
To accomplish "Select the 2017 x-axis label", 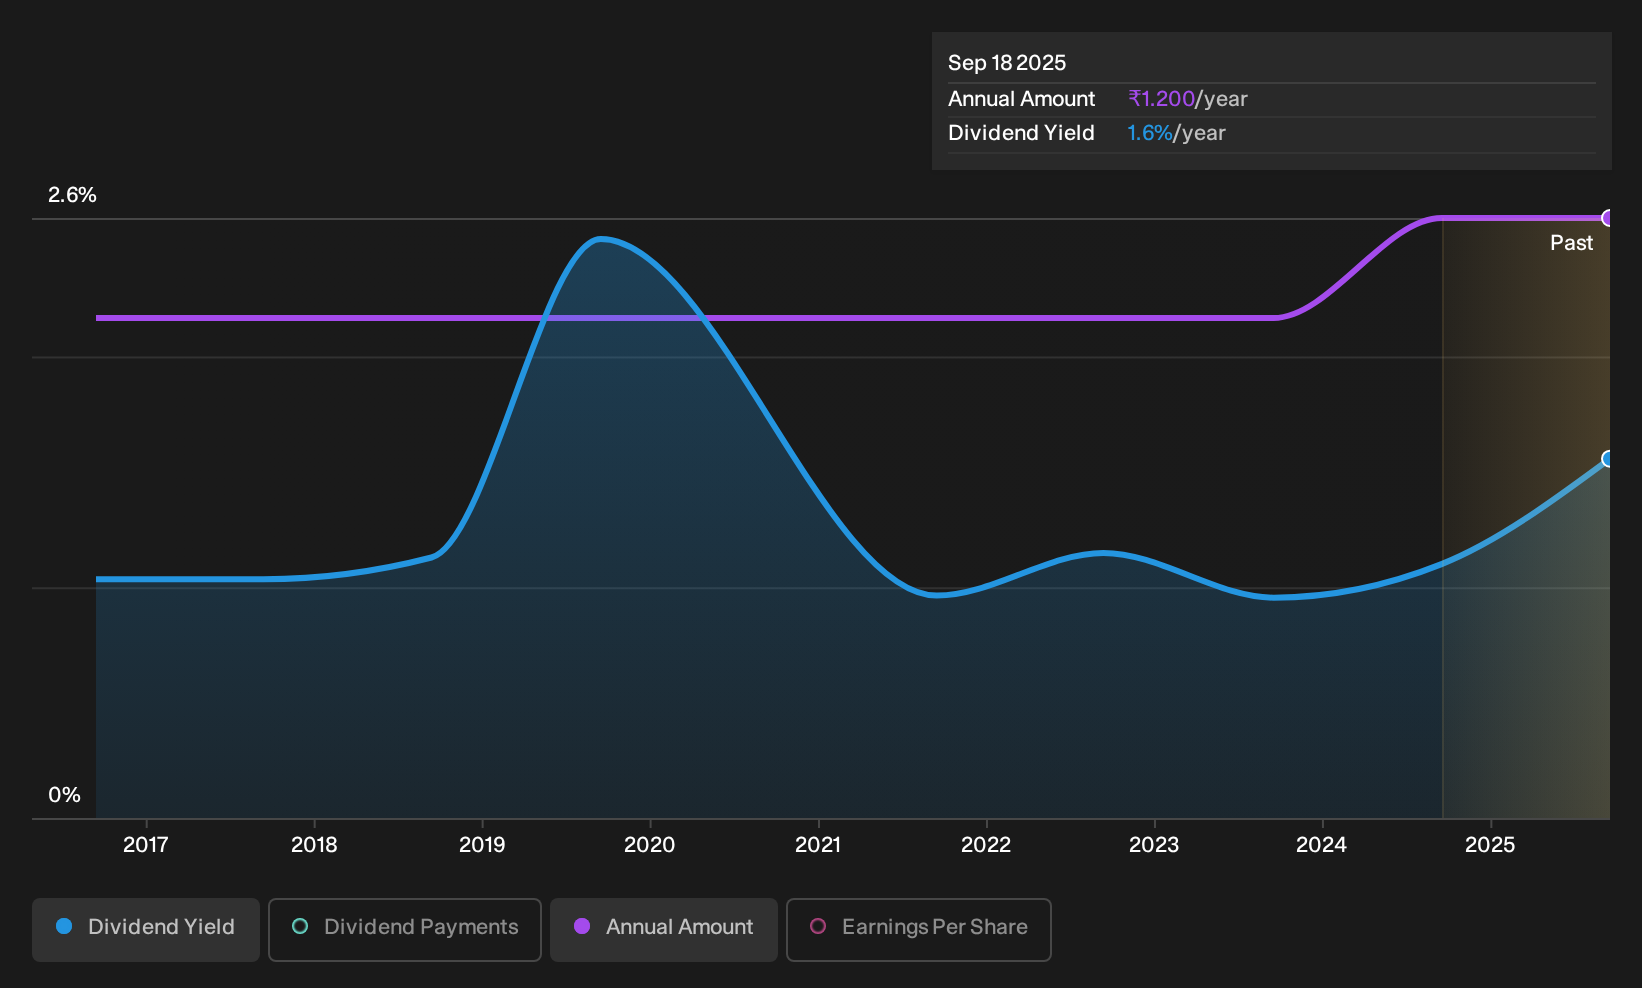I will tap(146, 845).
